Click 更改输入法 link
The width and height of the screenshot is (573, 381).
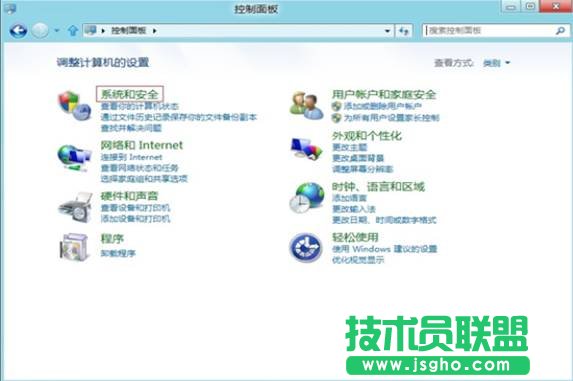click(x=353, y=209)
